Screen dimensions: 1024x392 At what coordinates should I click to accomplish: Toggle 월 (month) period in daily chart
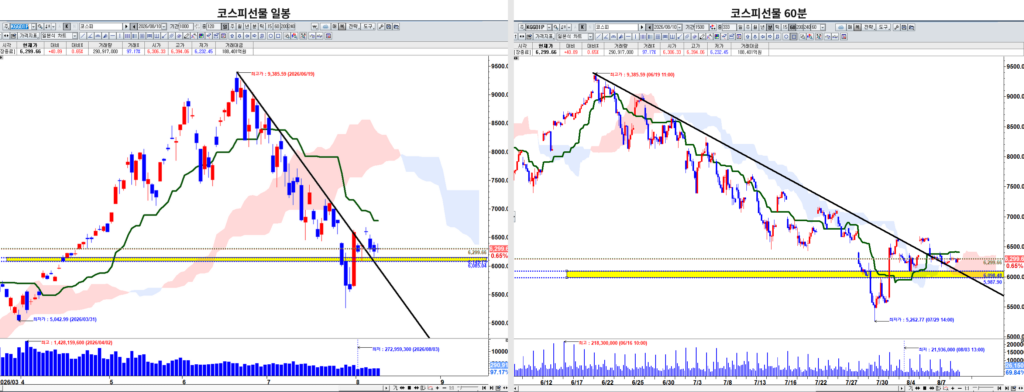240,26
